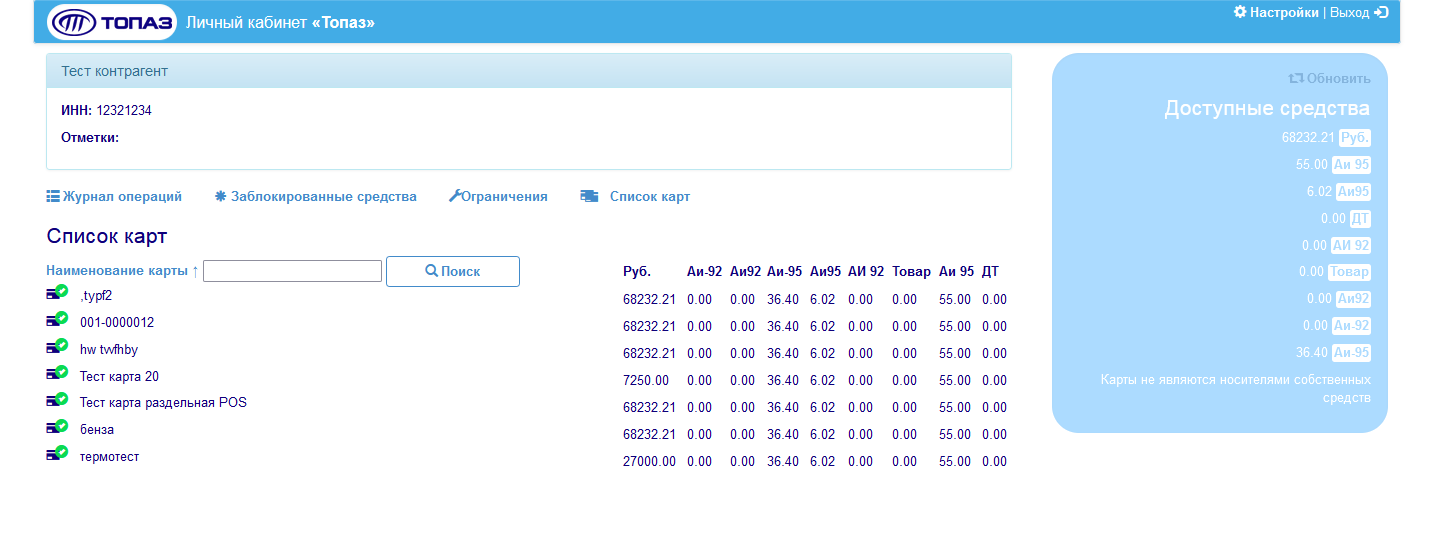Screen dimensions: 1437x536
Task: Click the list icon of Журнал операций
Action: [x=54, y=197]
